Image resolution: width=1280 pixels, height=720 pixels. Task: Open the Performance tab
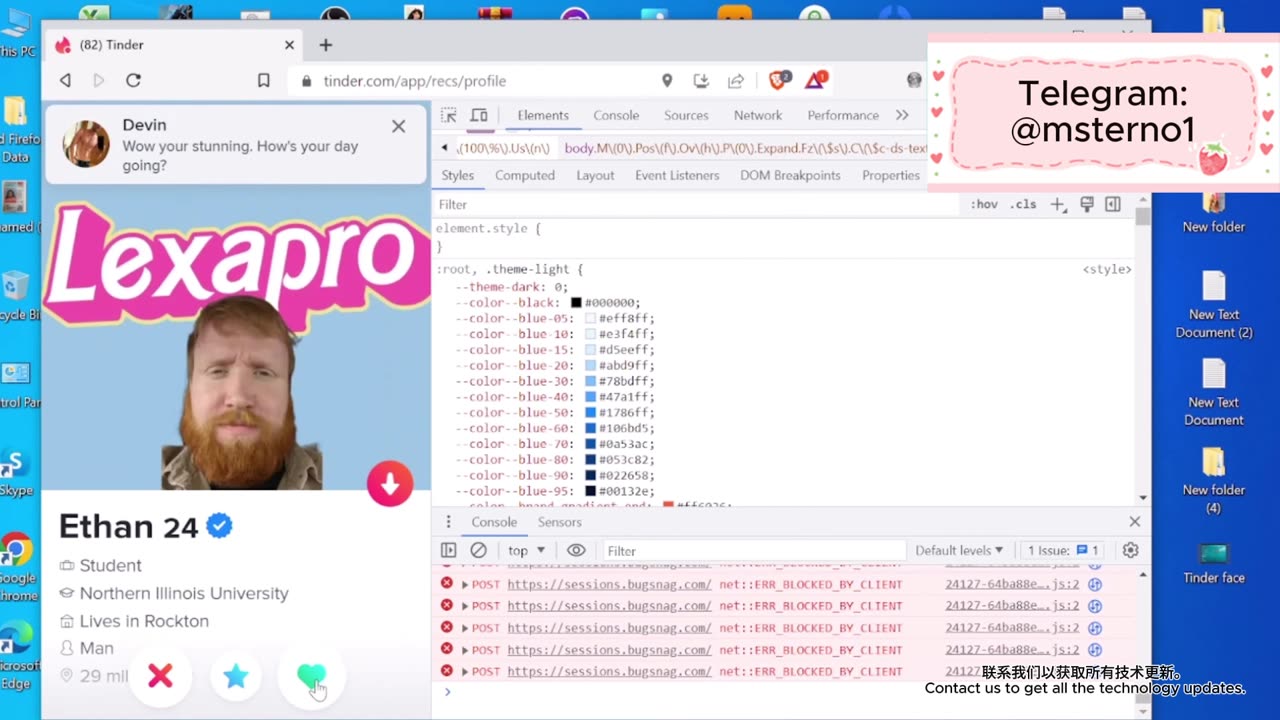click(x=843, y=115)
